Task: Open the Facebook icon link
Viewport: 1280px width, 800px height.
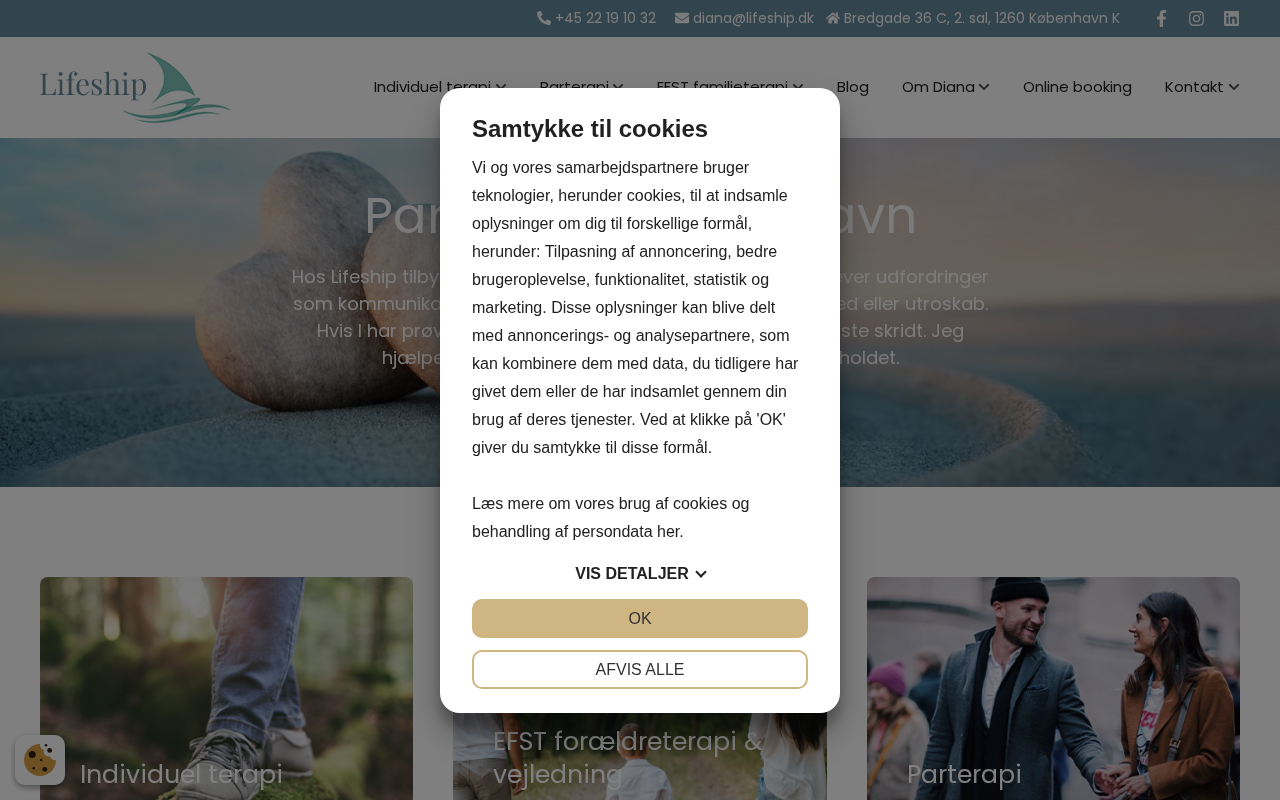Action: (1161, 18)
